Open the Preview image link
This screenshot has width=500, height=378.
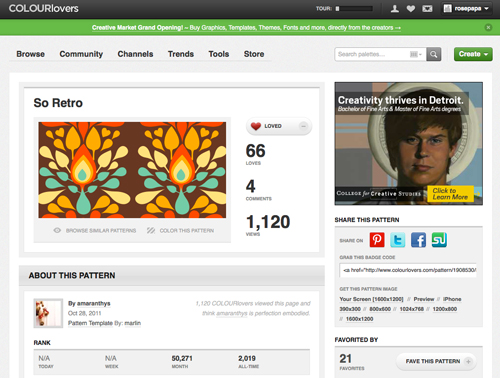pyautogui.click(x=424, y=299)
